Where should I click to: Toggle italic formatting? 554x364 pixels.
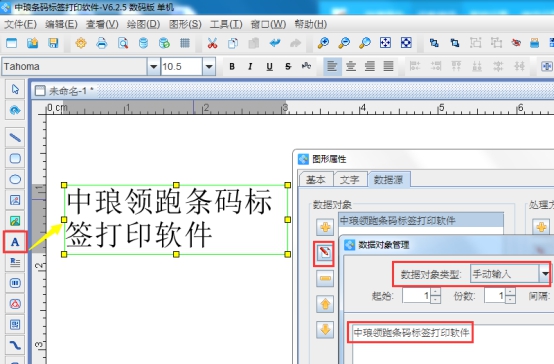tap(251, 66)
